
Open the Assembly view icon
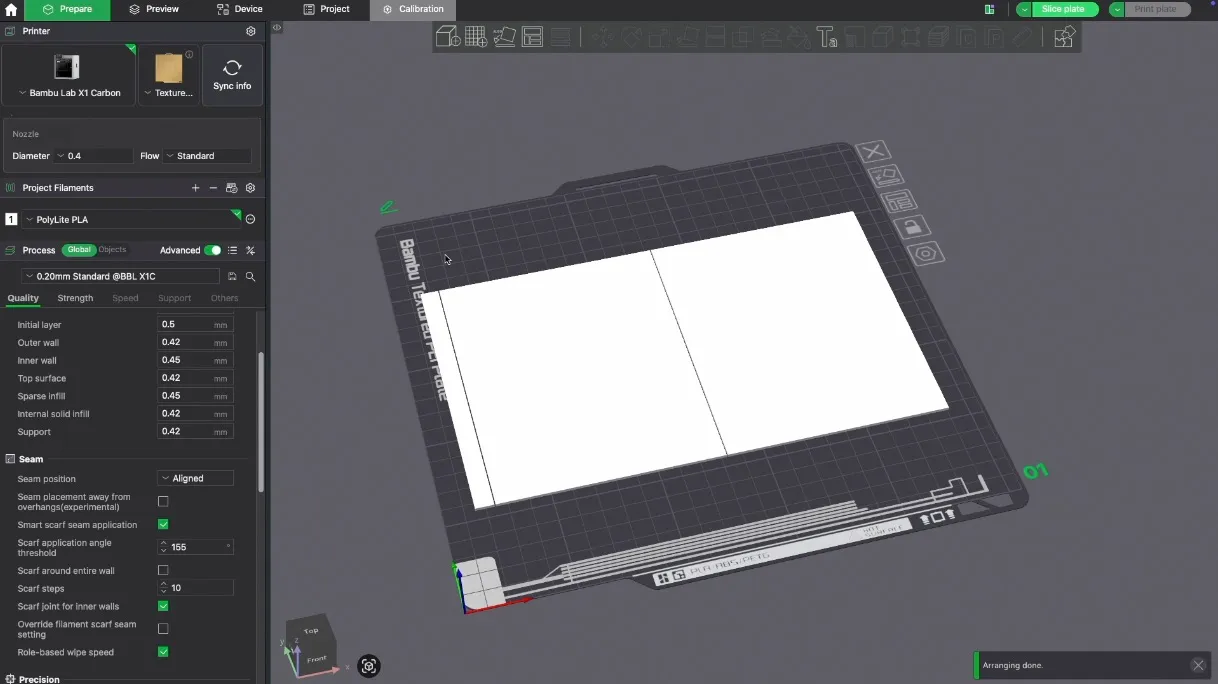pyautogui.click(x=1064, y=38)
